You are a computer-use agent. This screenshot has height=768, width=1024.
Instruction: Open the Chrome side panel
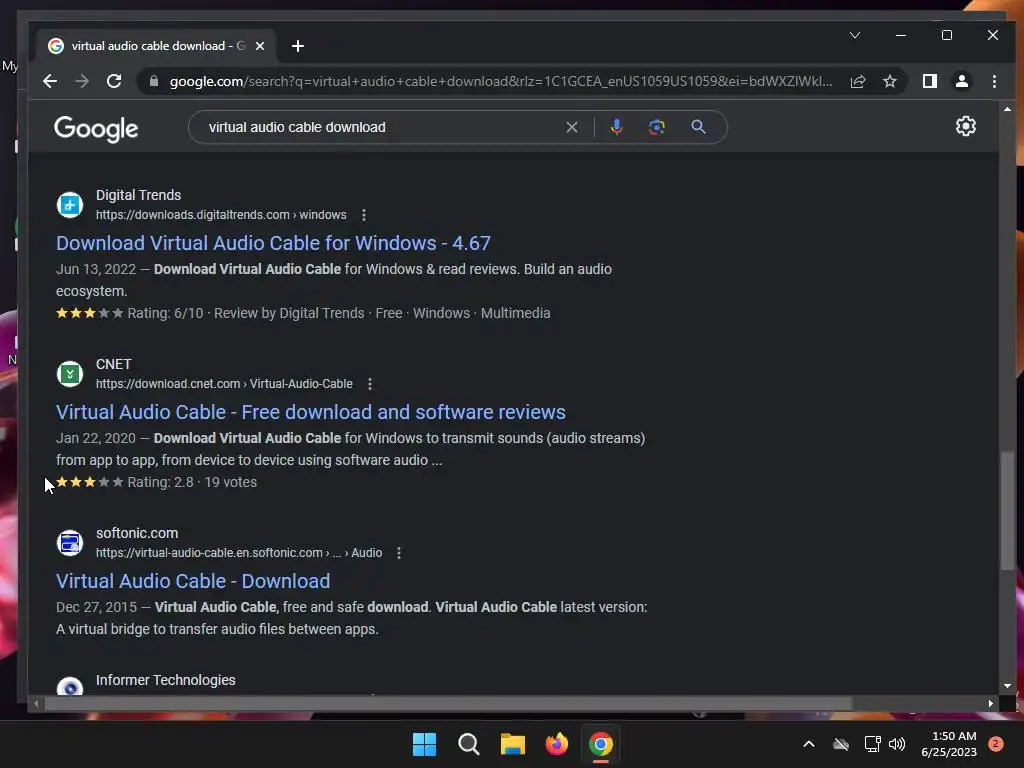click(x=930, y=82)
